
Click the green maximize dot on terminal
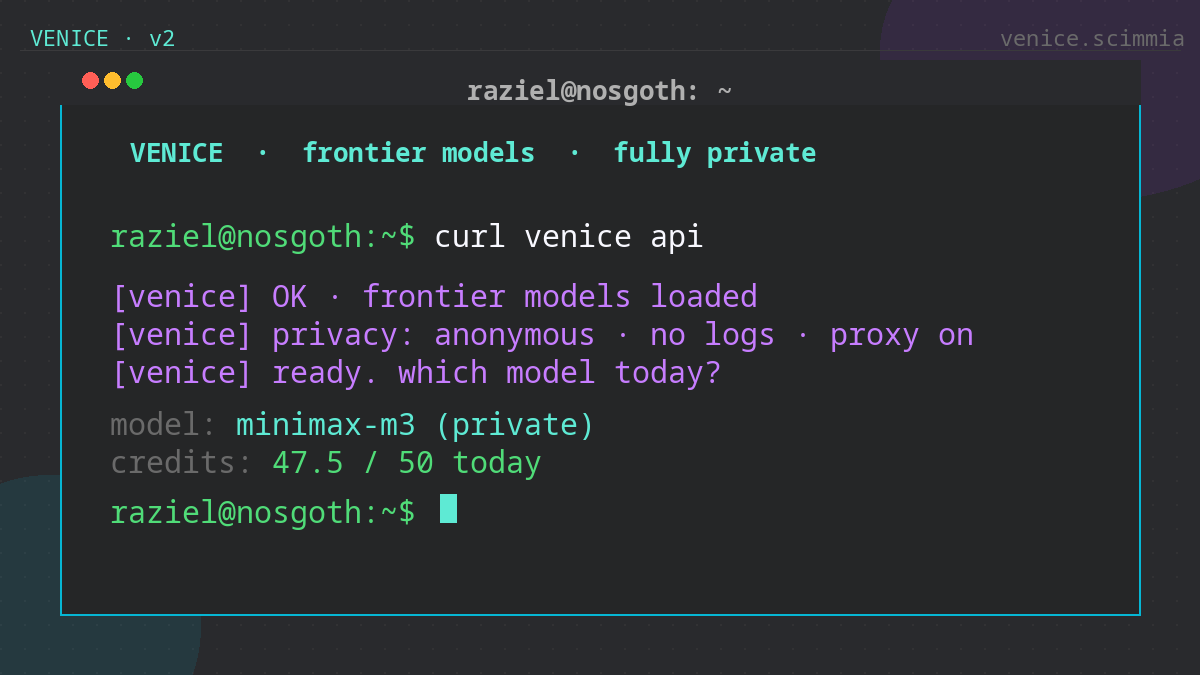[134, 80]
